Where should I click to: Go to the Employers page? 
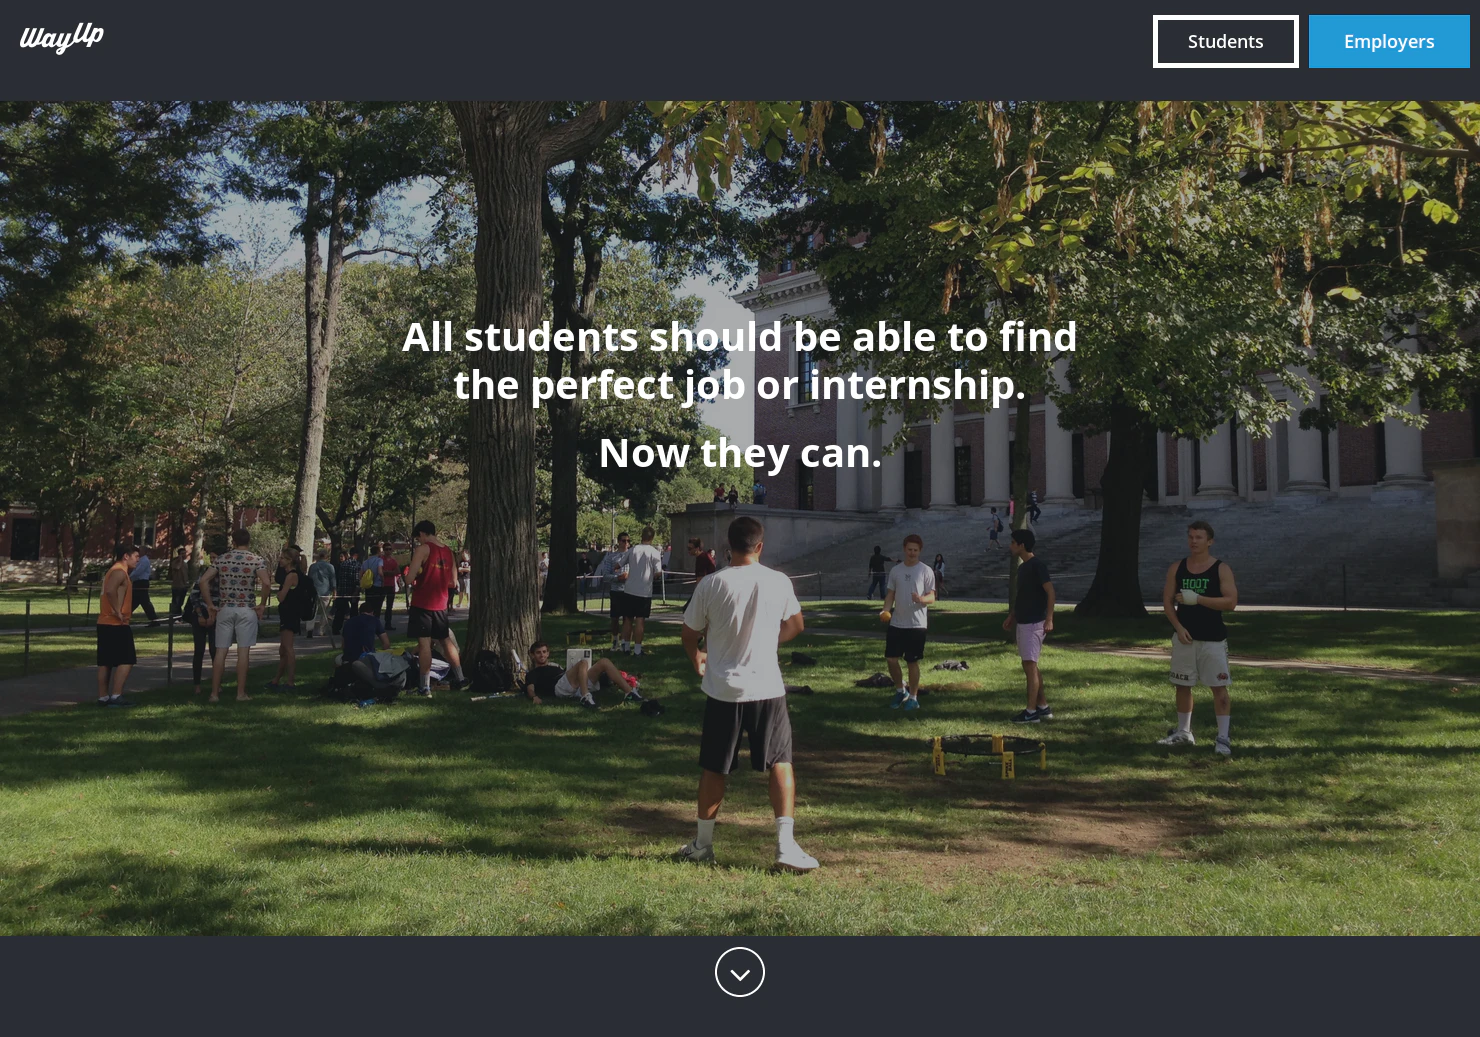point(1389,41)
